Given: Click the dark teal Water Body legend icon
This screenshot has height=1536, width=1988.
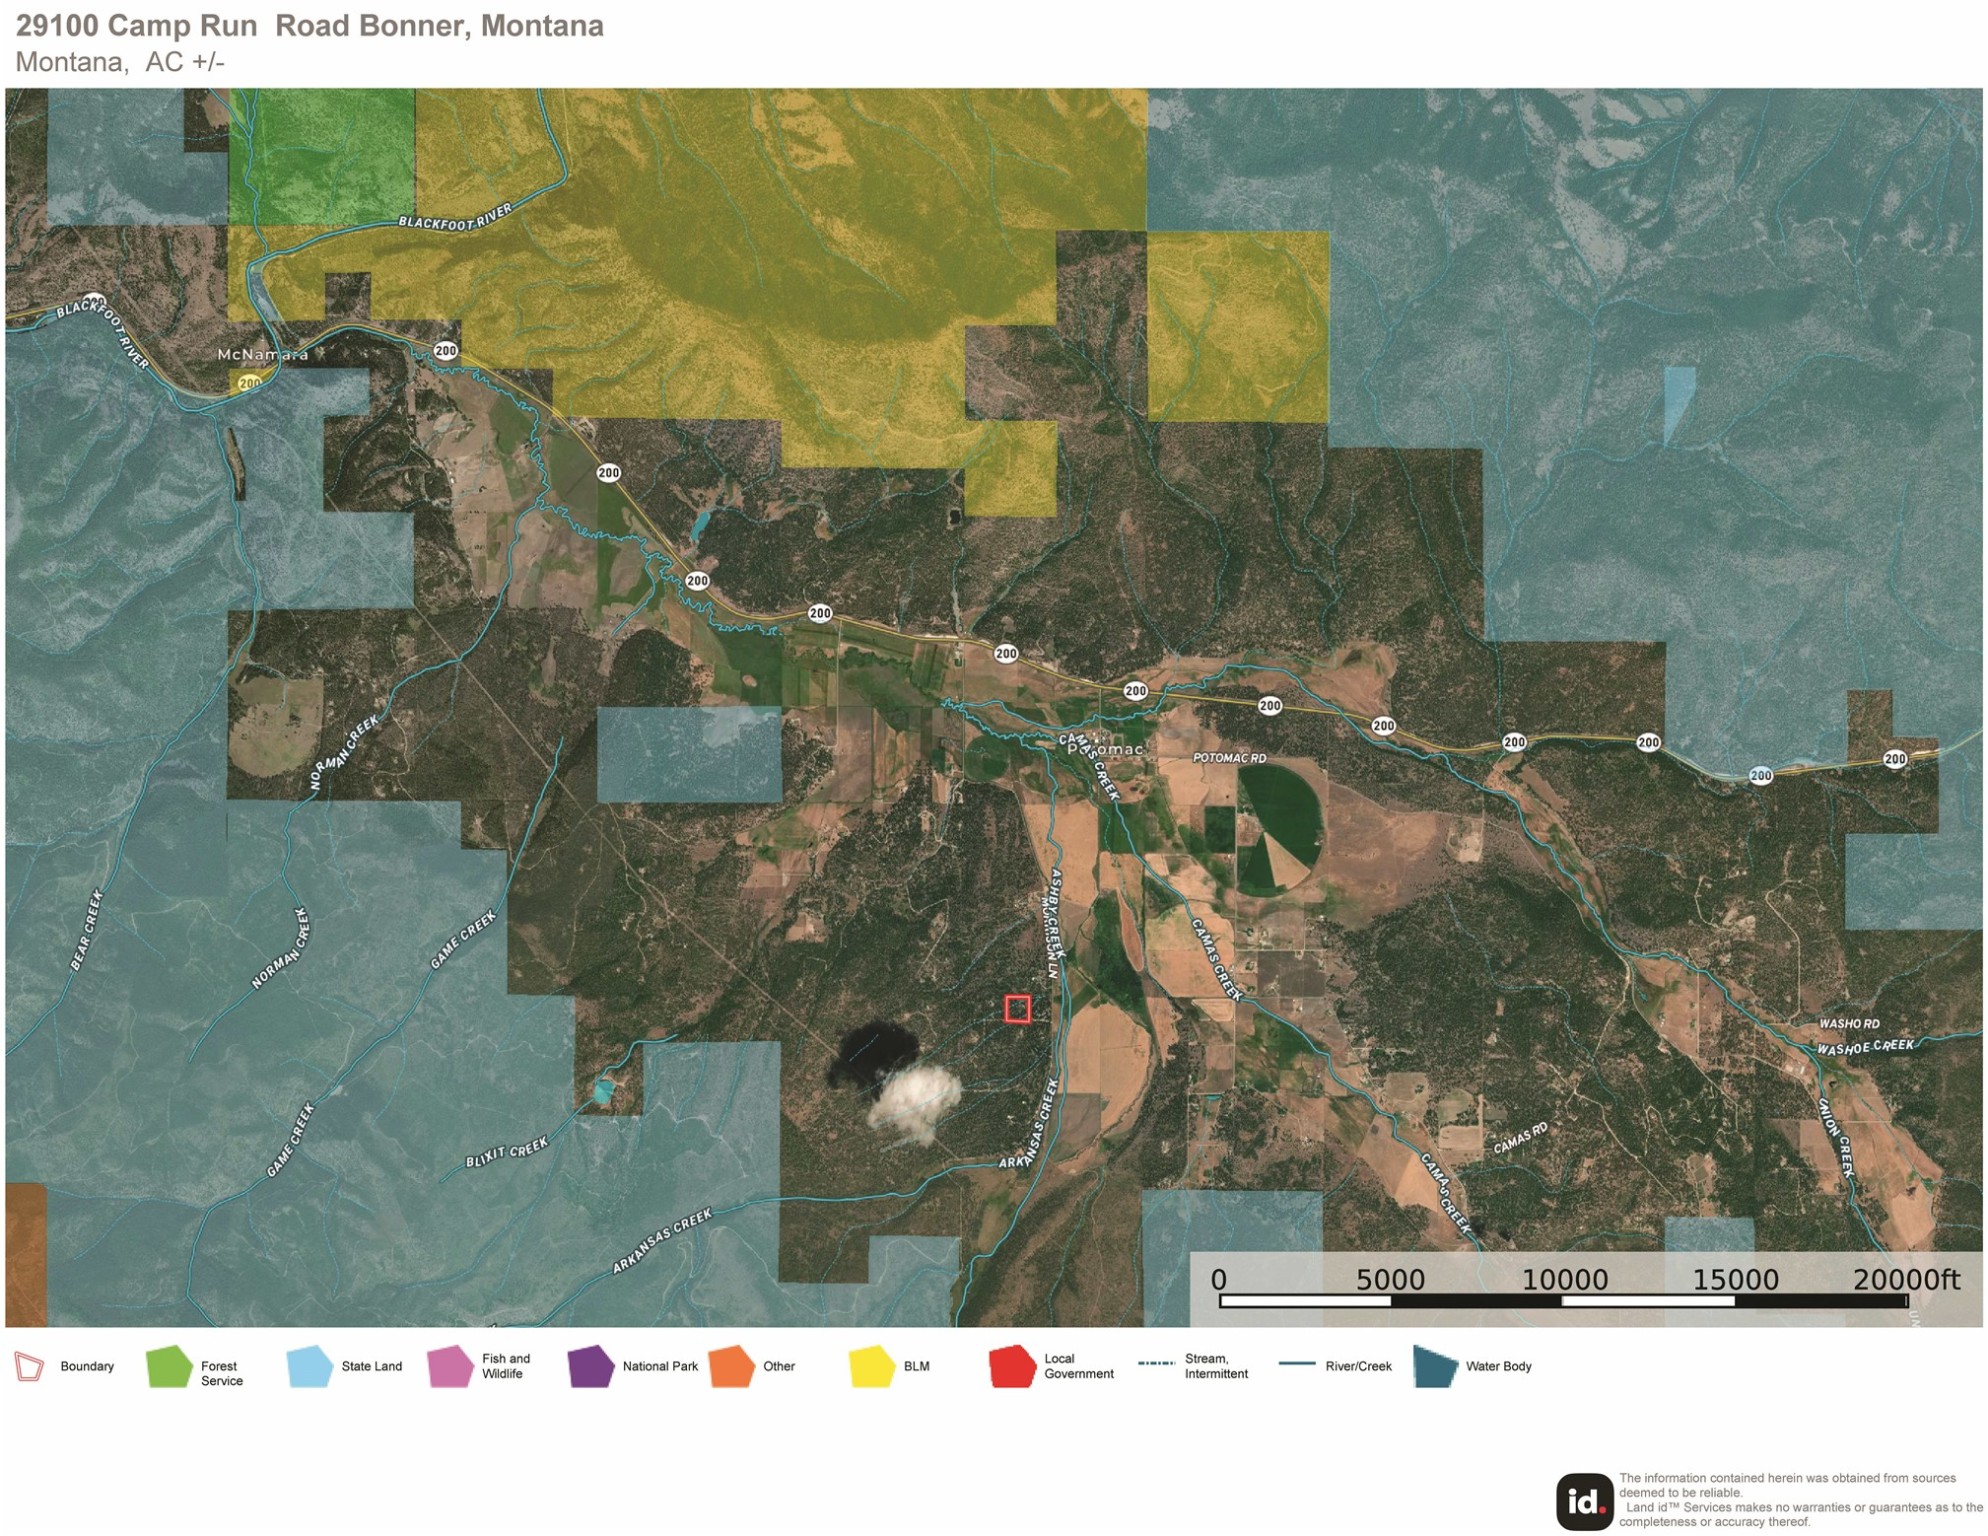Looking at the screenshot, I should coord(1436,1366).
